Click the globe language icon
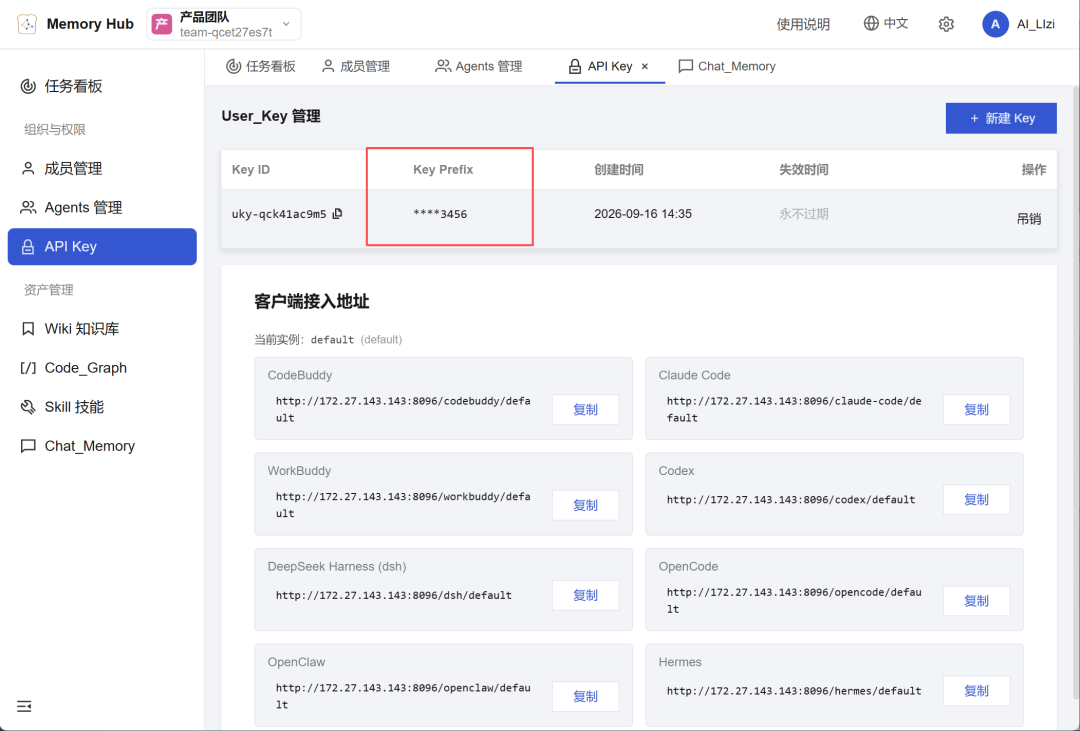This screenshot has height=731, width=1080. click(x=871, y=23)
